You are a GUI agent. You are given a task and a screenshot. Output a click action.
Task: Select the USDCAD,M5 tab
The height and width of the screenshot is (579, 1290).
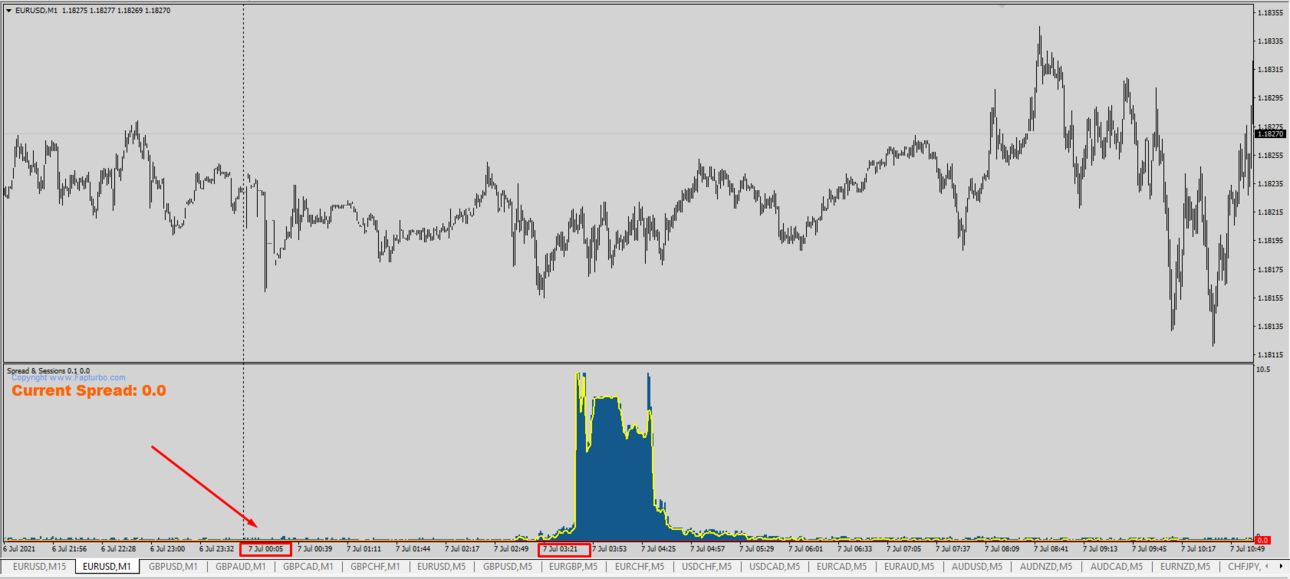[775, 567]
